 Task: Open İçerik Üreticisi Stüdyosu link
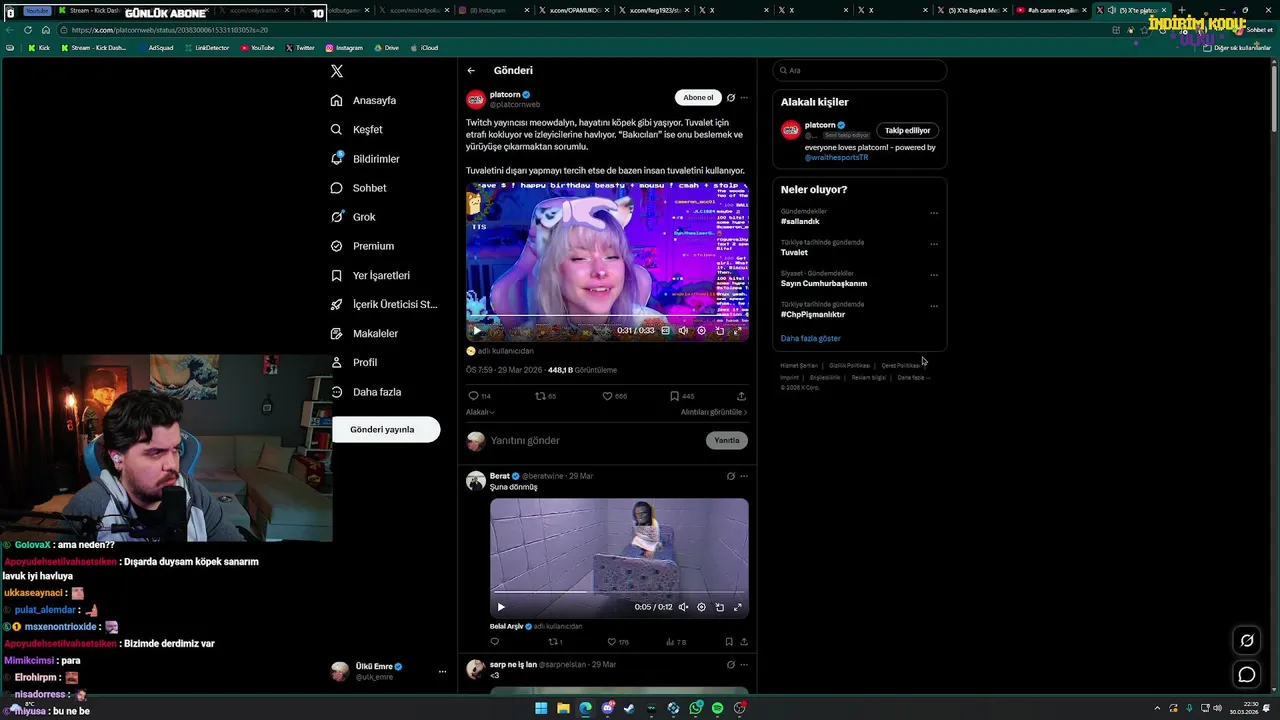384,304
